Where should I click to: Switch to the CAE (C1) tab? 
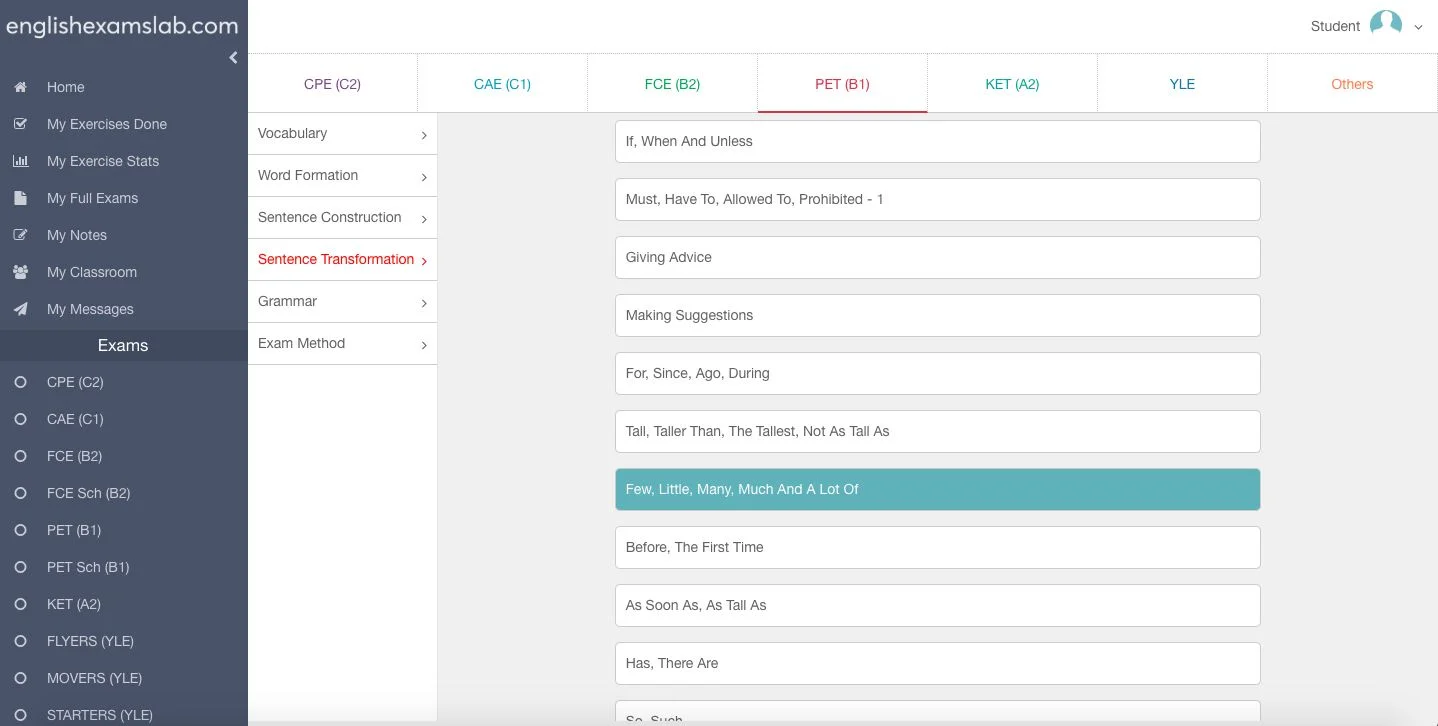click(502, 84)
